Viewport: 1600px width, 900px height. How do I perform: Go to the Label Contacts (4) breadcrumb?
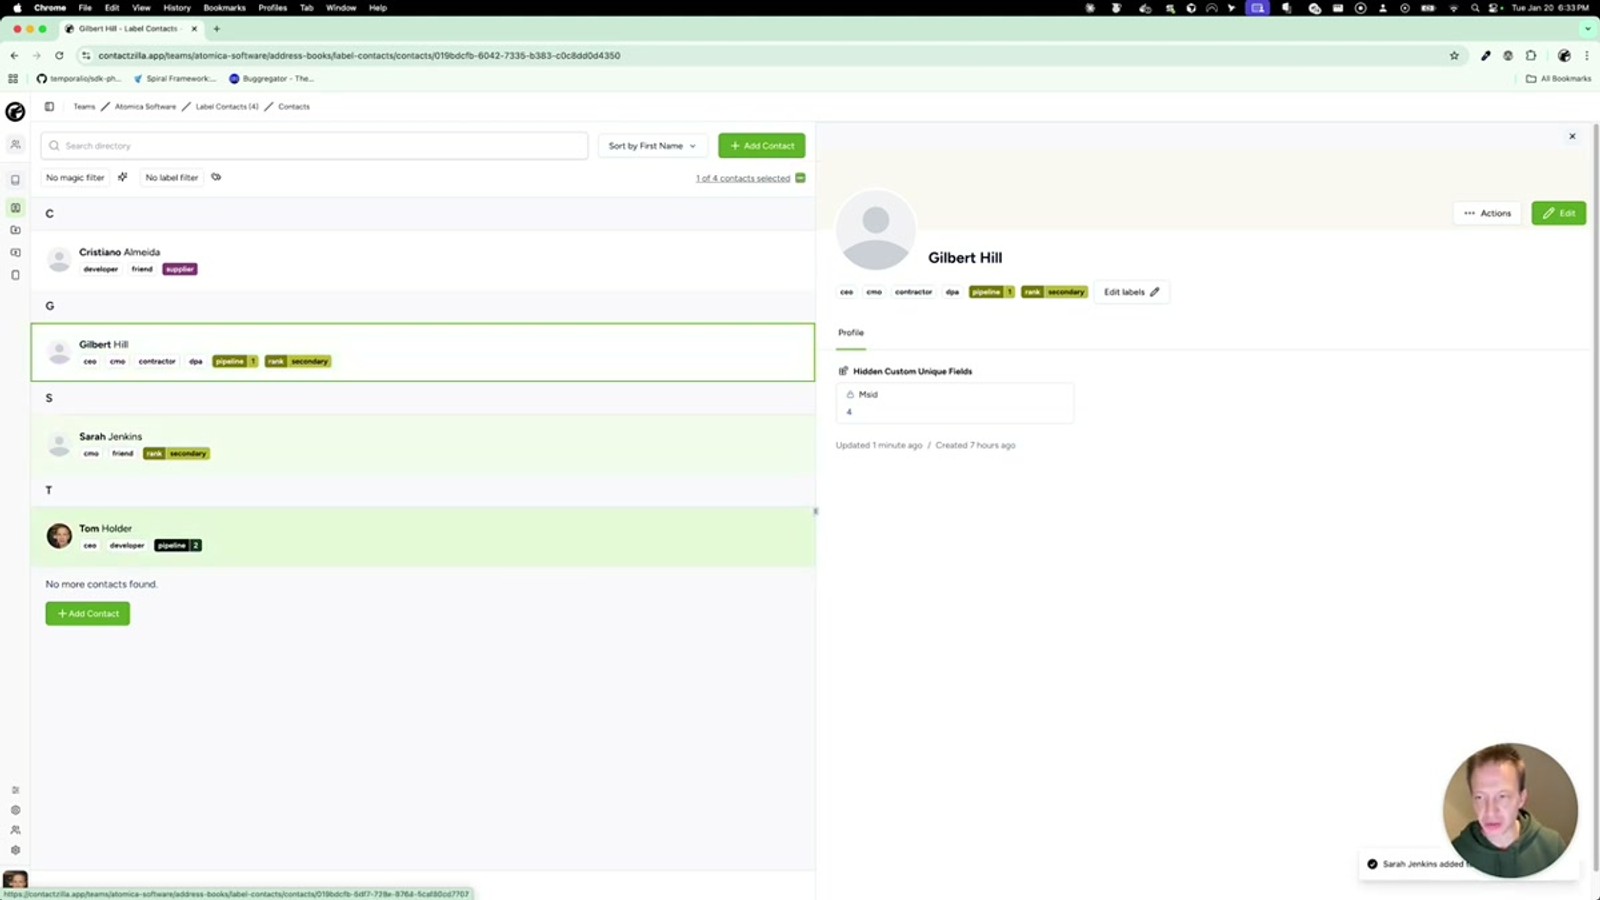pyautogui.click(x=227, y=107)
